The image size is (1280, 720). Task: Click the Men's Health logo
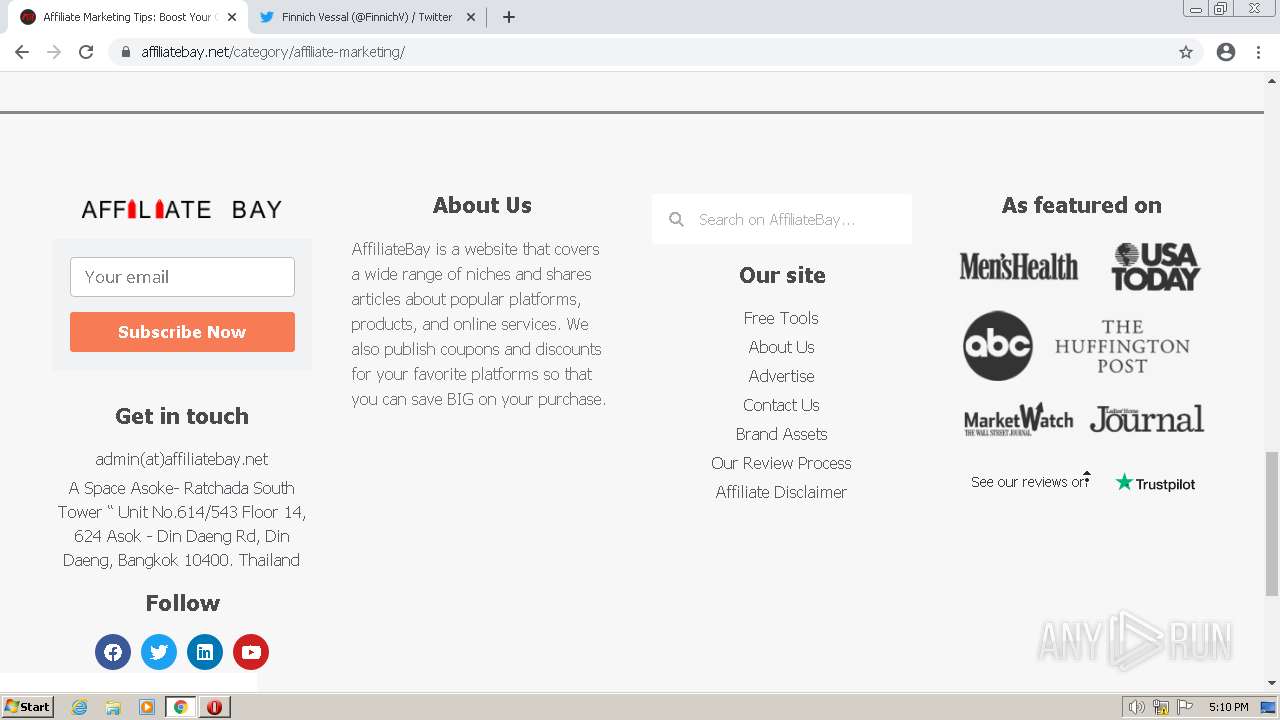[1019, 266]
